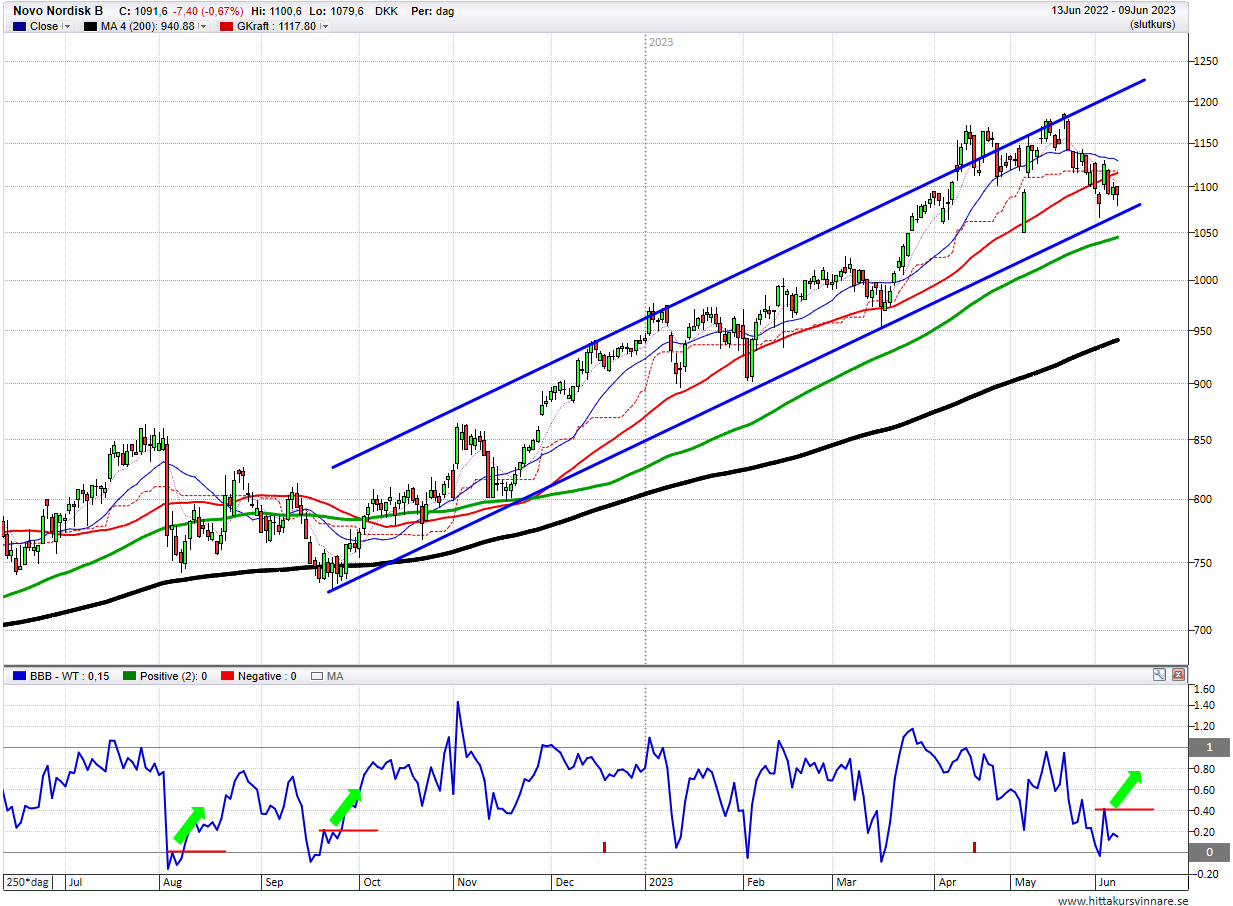Click the highlighted 0 level on indicator axis
1233x906 pixels.
(x=1208, y=853)
